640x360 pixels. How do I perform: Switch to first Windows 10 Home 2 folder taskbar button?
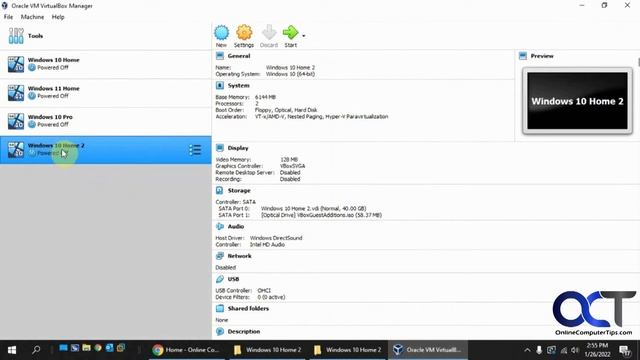(x=268, y=350)
